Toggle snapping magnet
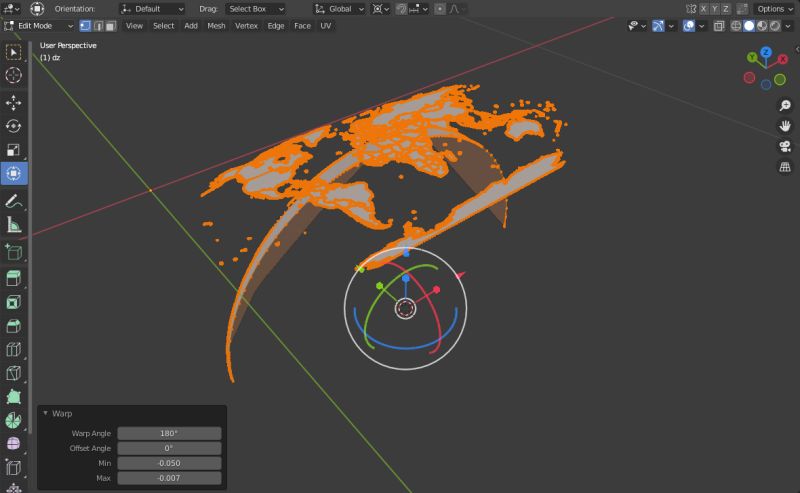The width and height of the screenshot is (800, 493). 401,9
